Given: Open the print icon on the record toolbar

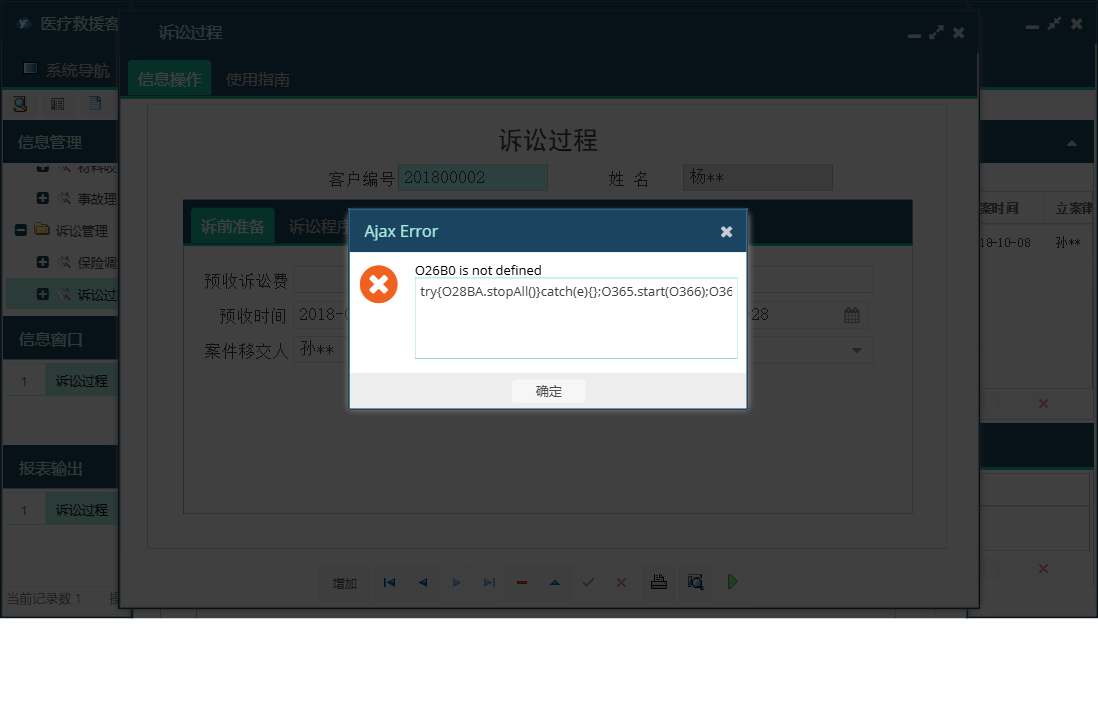Looking at the screenshot, I should point(658,582).
